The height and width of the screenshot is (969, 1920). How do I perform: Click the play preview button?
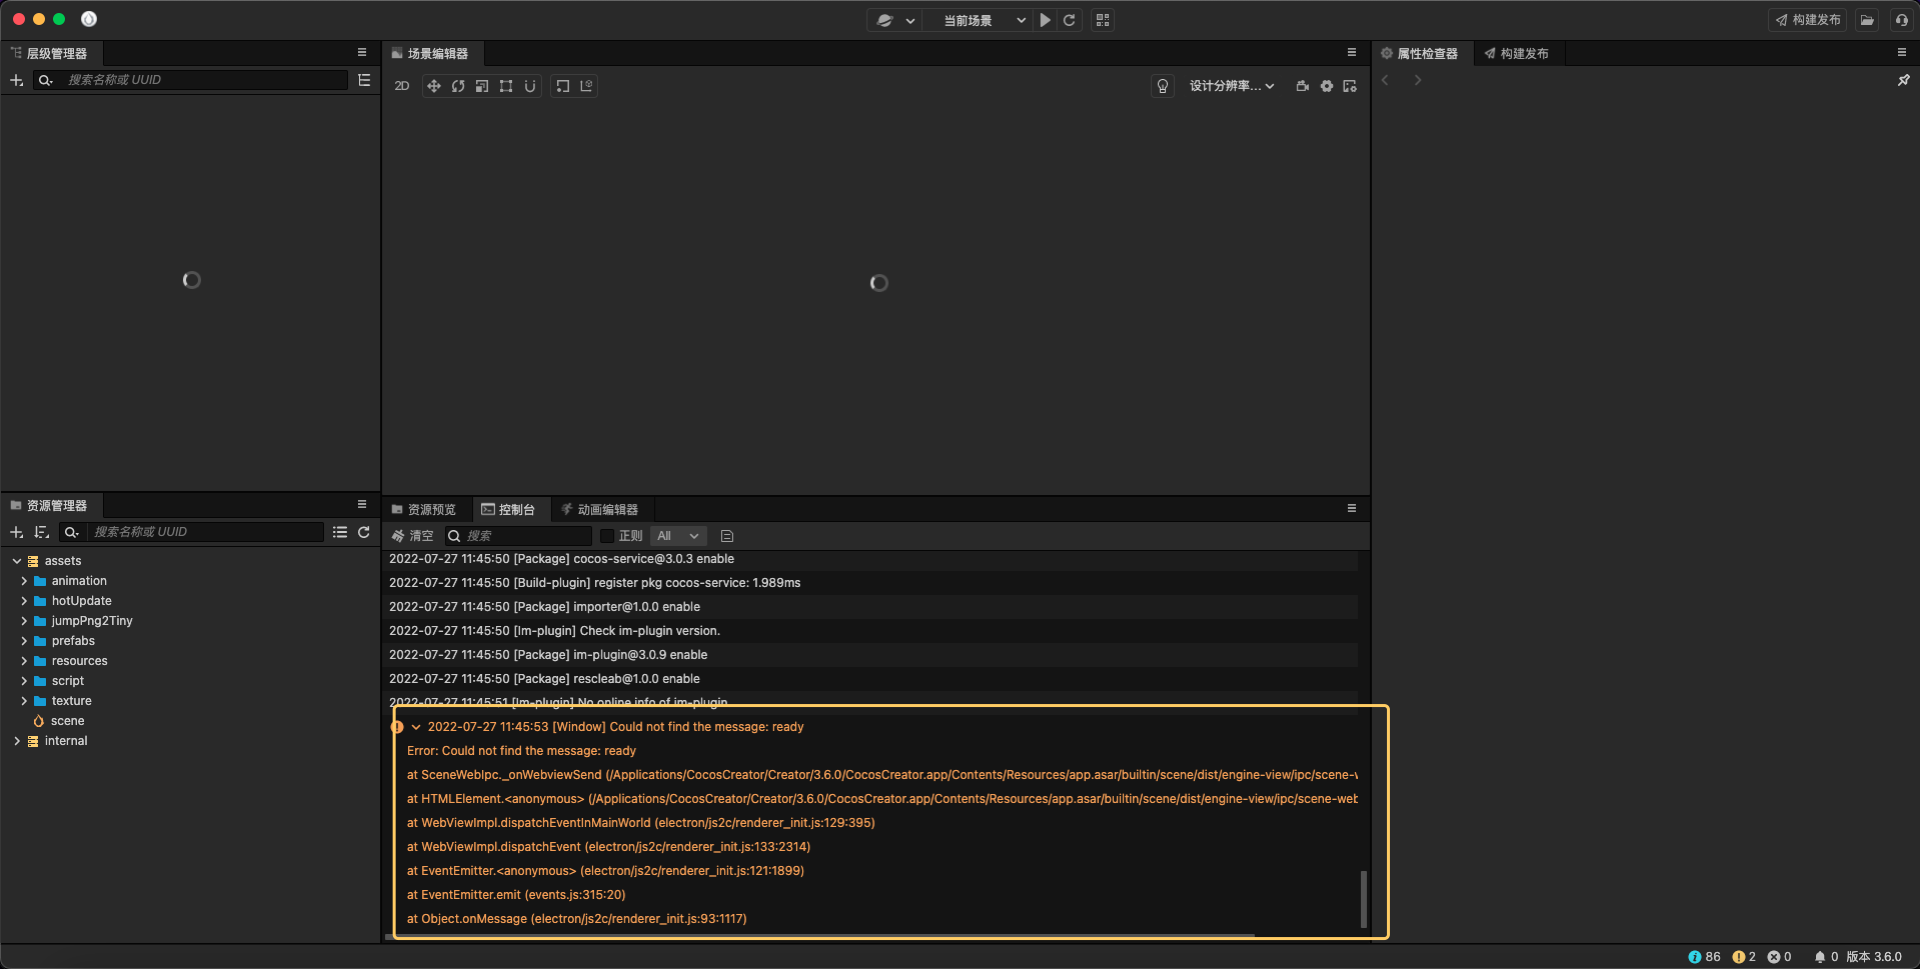[1045, 20]
